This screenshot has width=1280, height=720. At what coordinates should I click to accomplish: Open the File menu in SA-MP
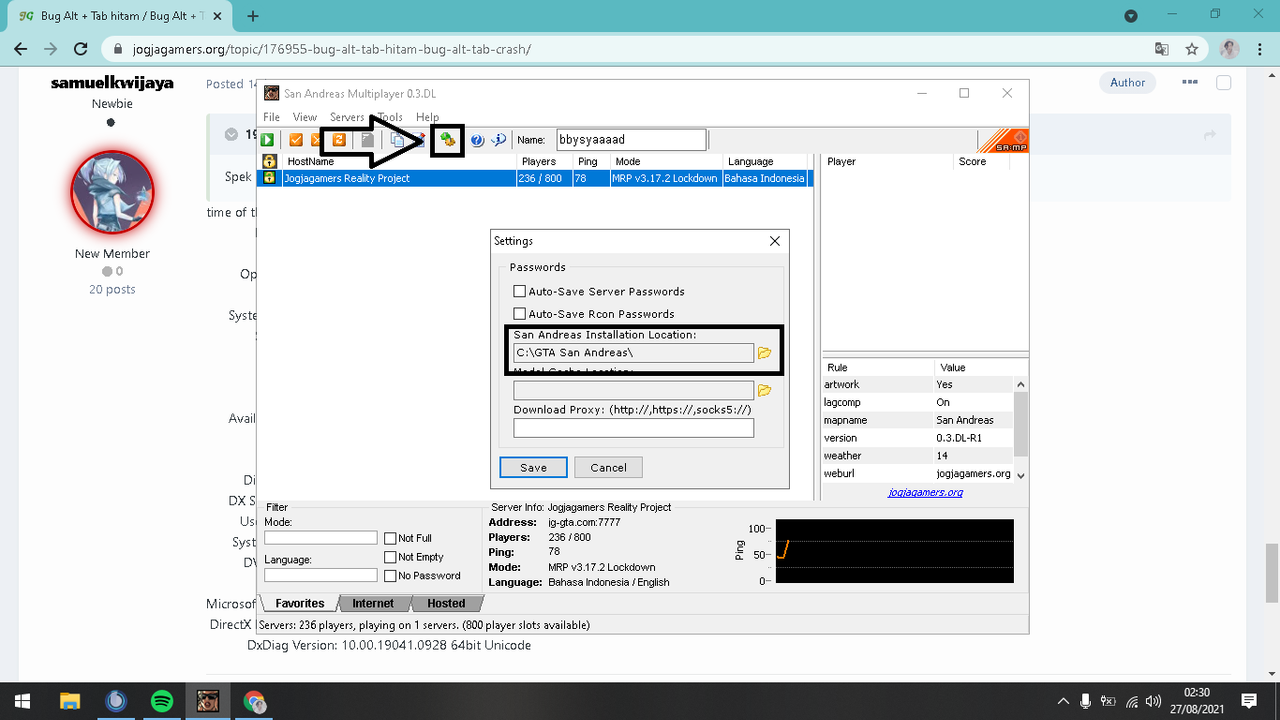coord(271,117)
